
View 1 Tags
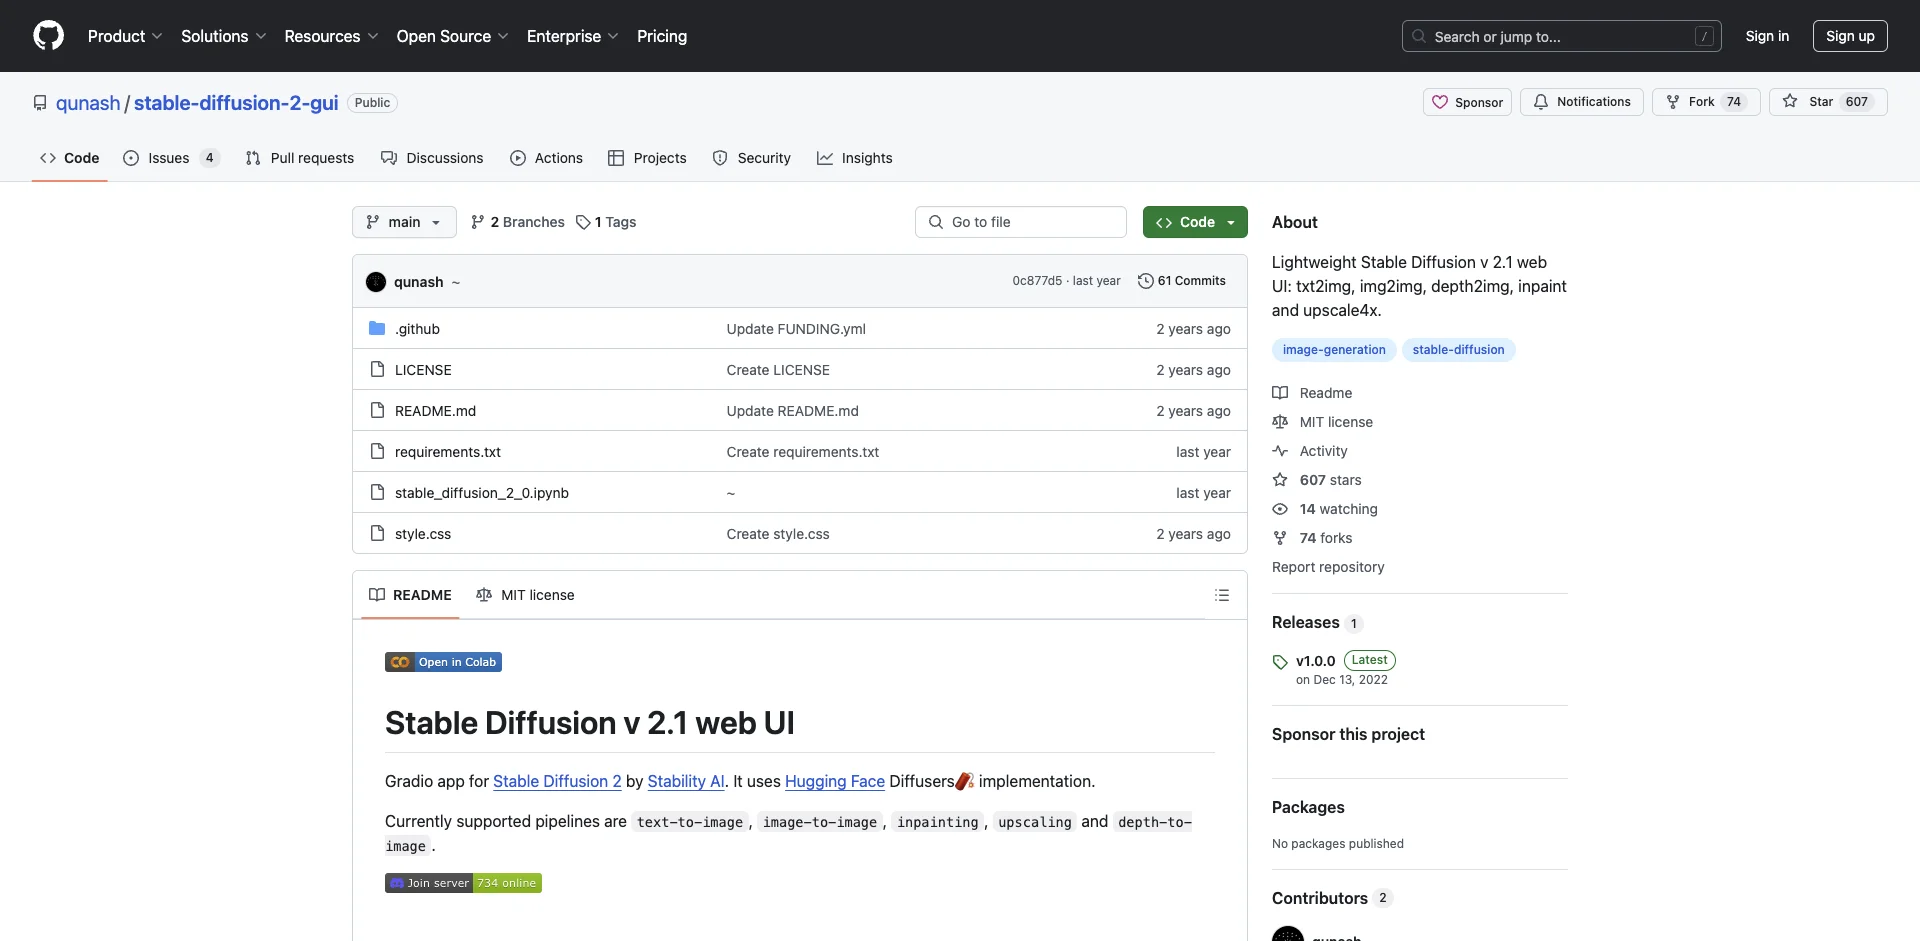pos(606,222)
